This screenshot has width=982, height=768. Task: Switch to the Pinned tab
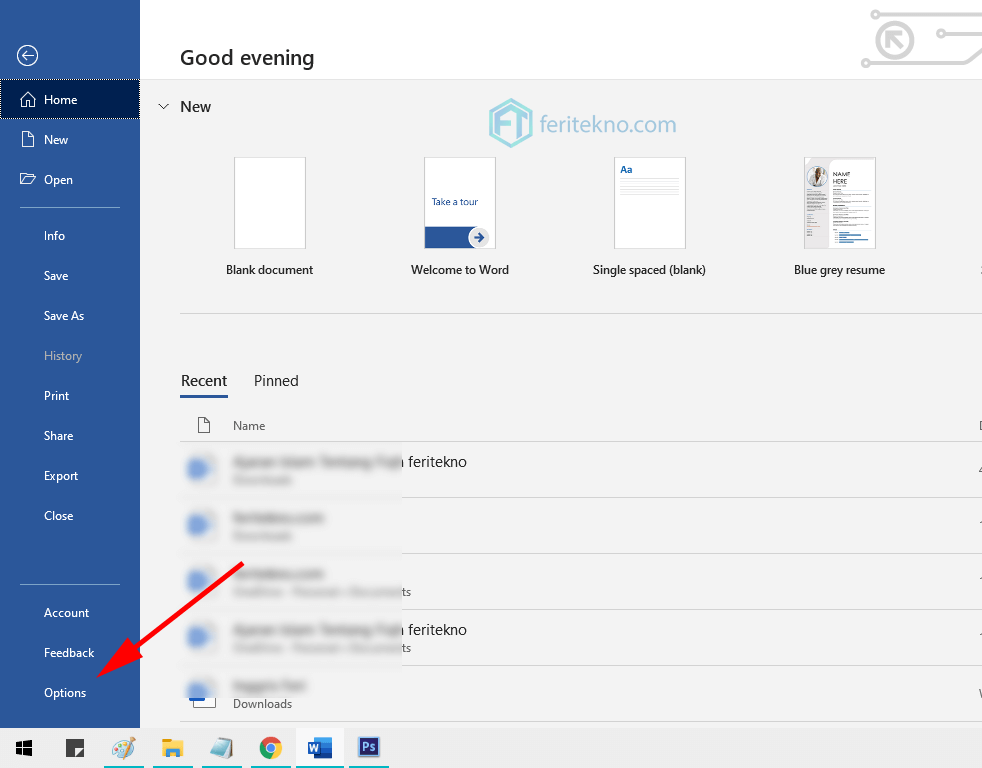point(276,381)
